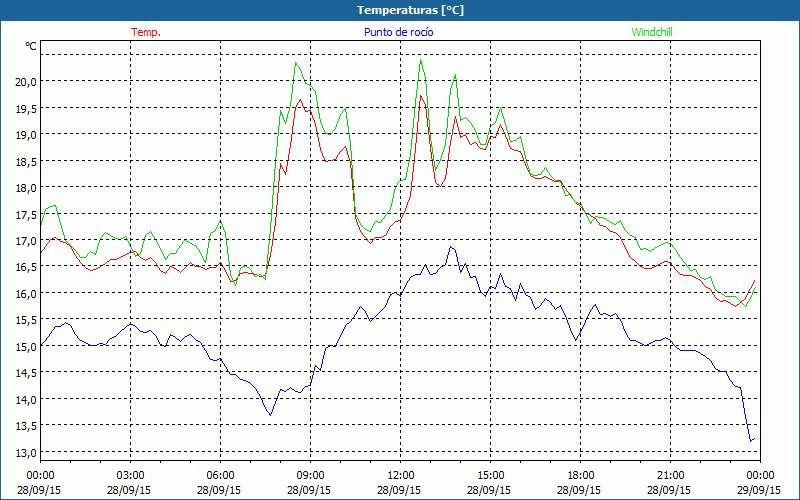Click the 17,0 y-axis value

pyautogui.click(x=27, y=240)
